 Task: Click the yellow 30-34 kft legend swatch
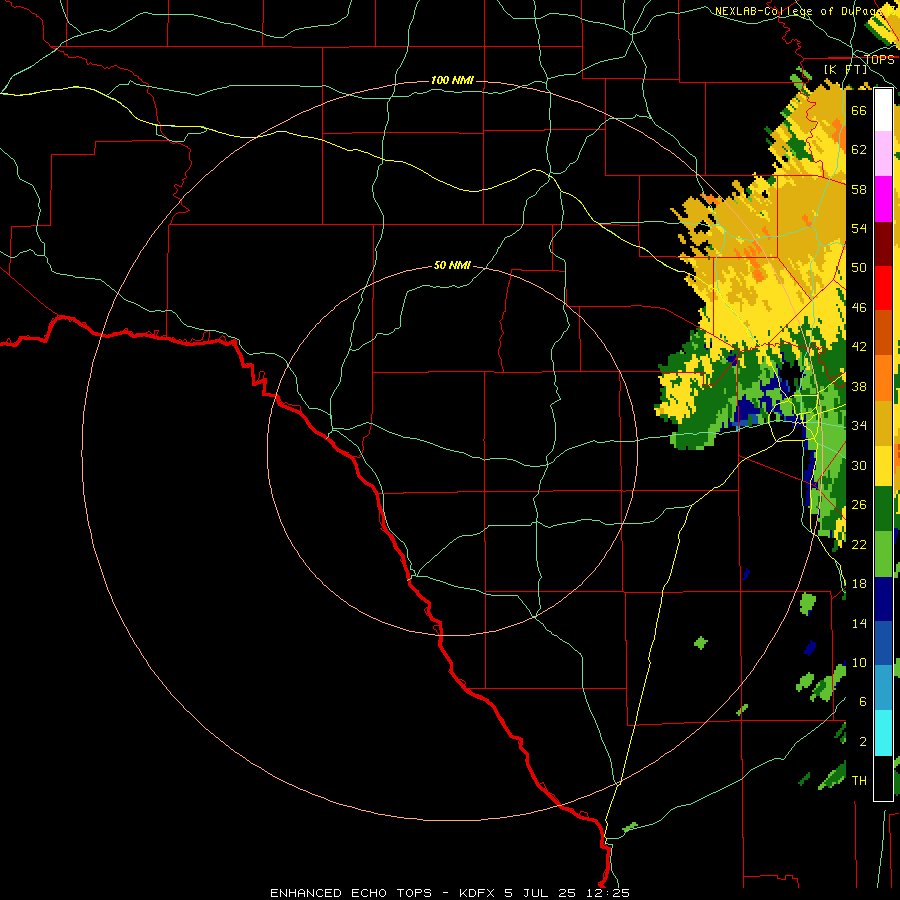tap(883, 465)
